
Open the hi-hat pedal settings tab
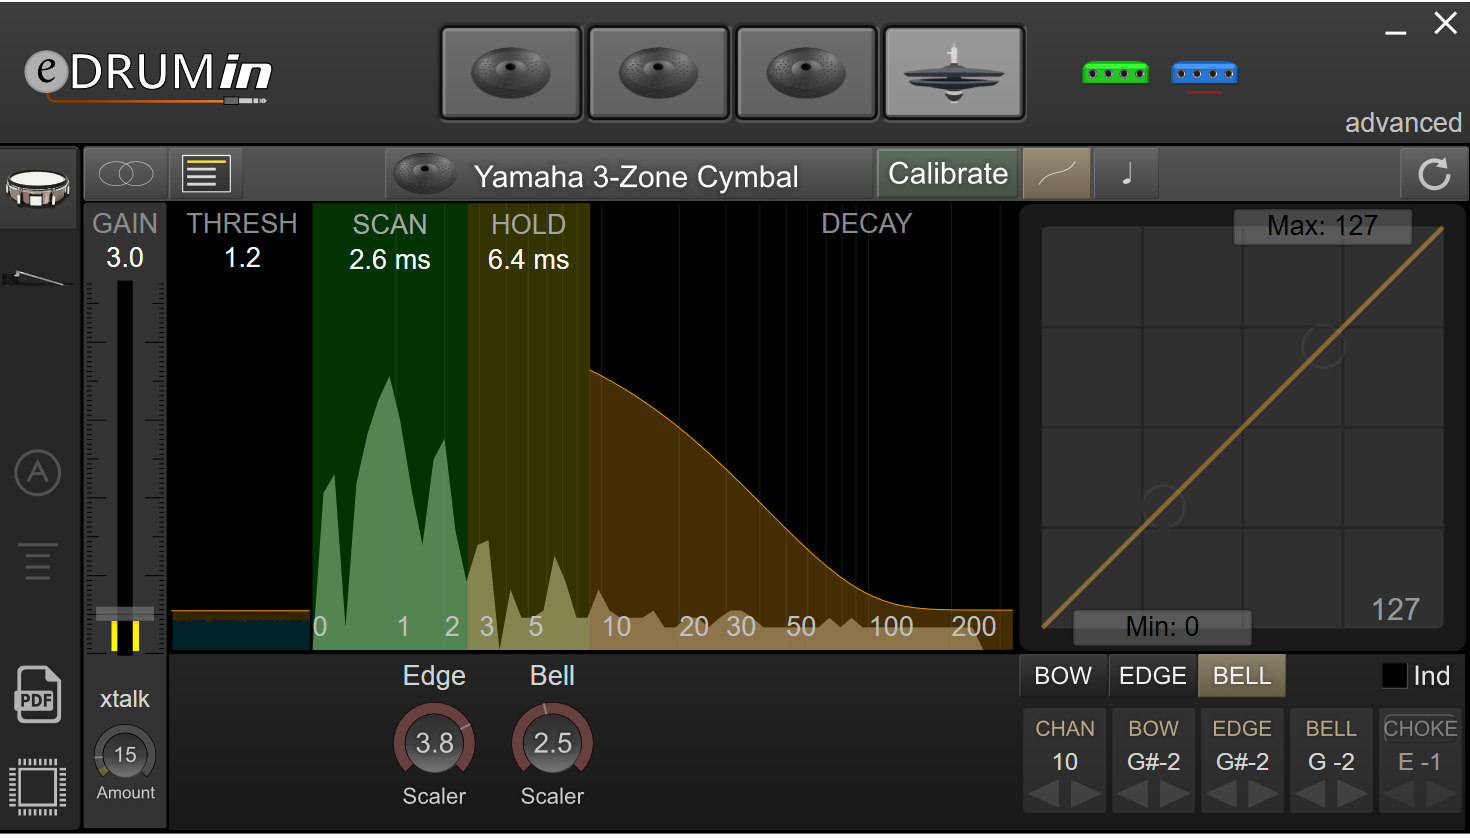click(x=38, y=277)
